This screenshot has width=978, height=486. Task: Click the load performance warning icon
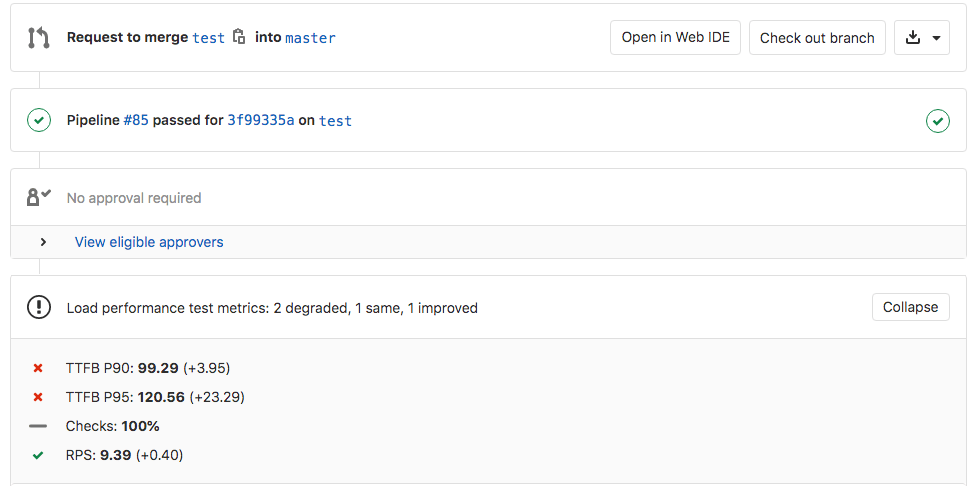38,307
